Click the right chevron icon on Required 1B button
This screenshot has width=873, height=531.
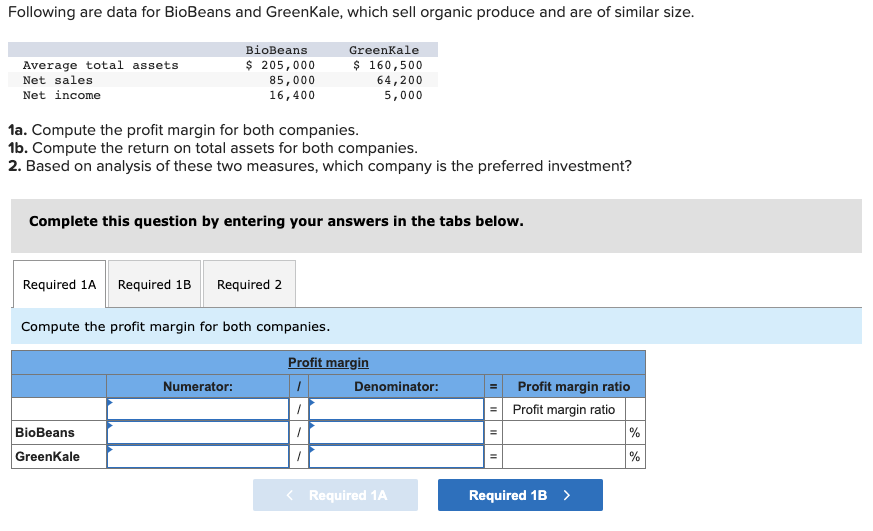pyautogui.click(x=567, y=495)
